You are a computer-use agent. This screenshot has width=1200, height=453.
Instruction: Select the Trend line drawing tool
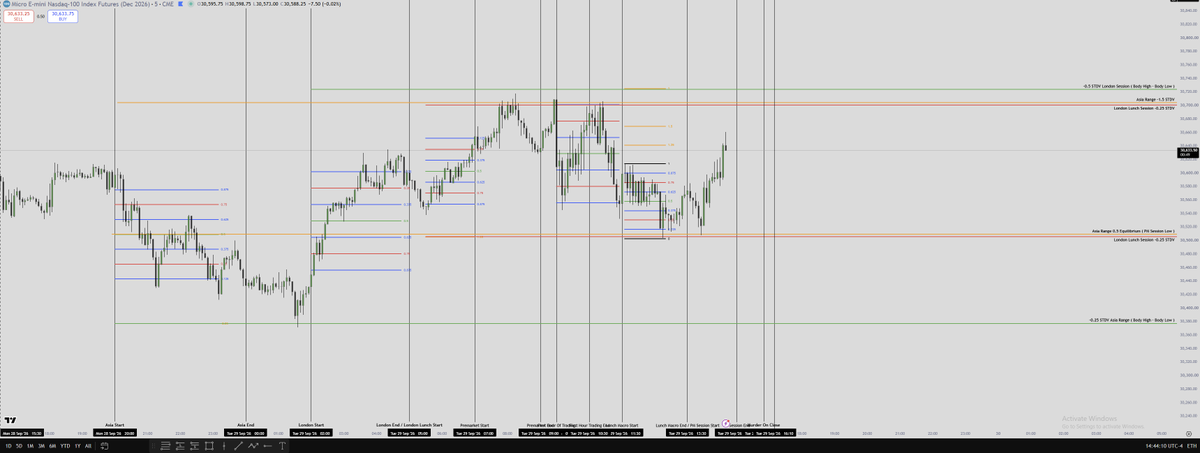click(x=238, y=446)
